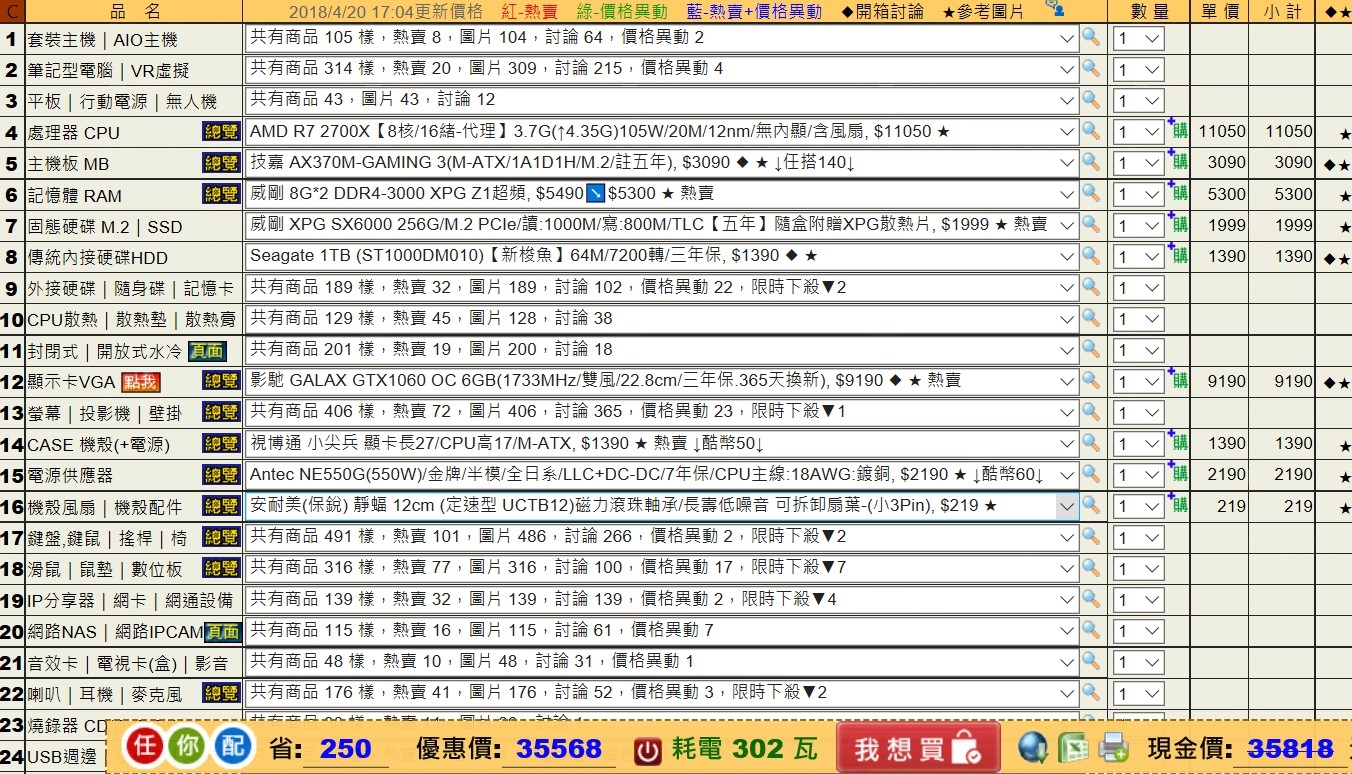Click the 總覽 button in the 螢幕 row
1352x774 pixels.
click(221, 412)
